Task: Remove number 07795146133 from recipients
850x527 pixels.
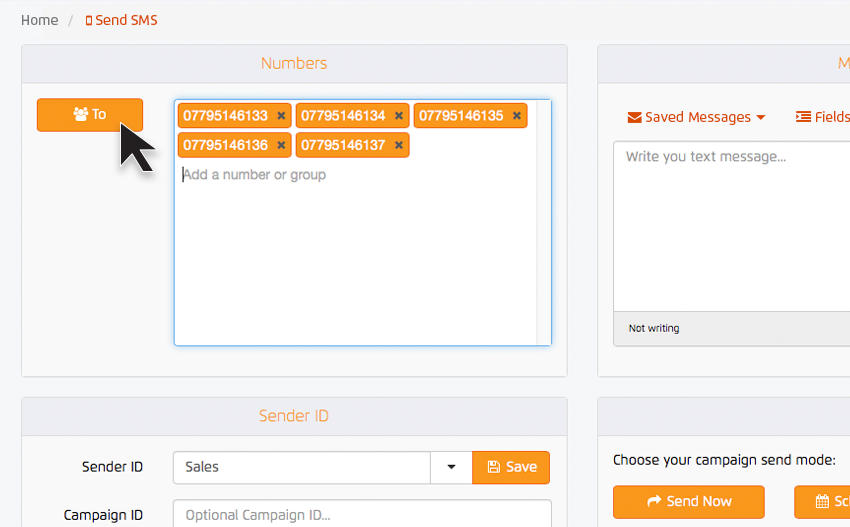Action: (281, 115)
